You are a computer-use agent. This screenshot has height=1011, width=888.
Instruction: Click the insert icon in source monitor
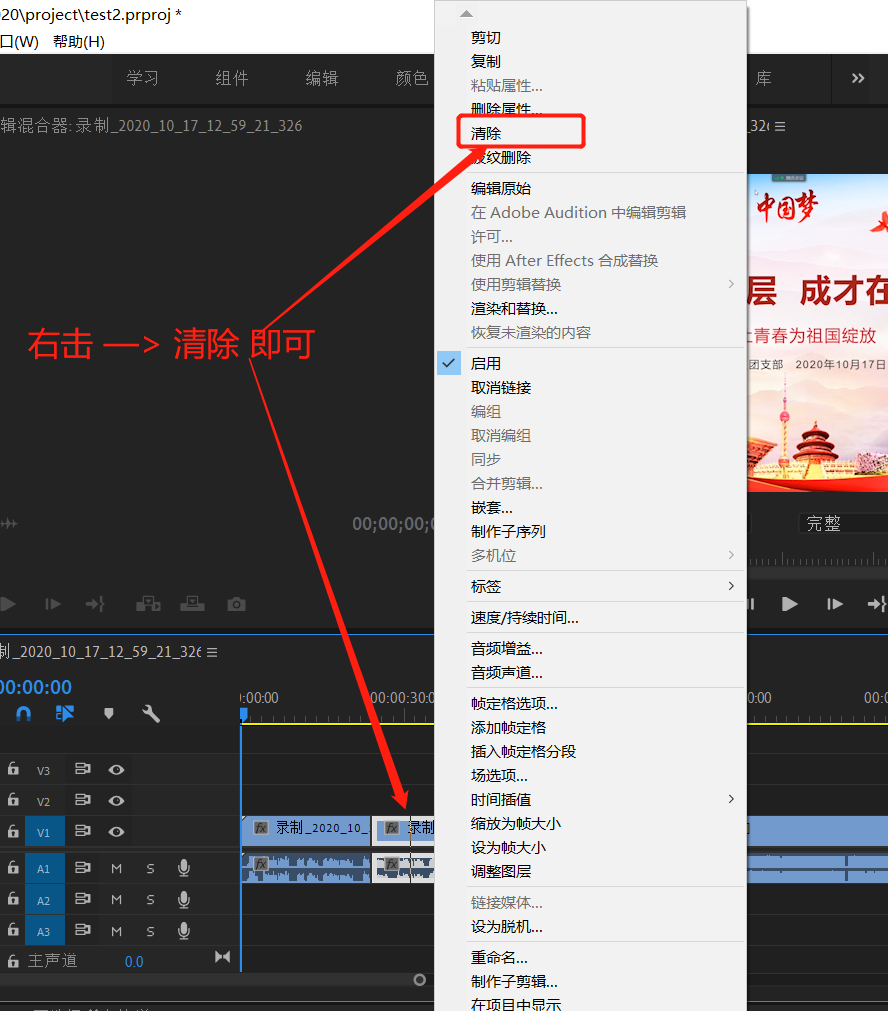coord(148,604)
